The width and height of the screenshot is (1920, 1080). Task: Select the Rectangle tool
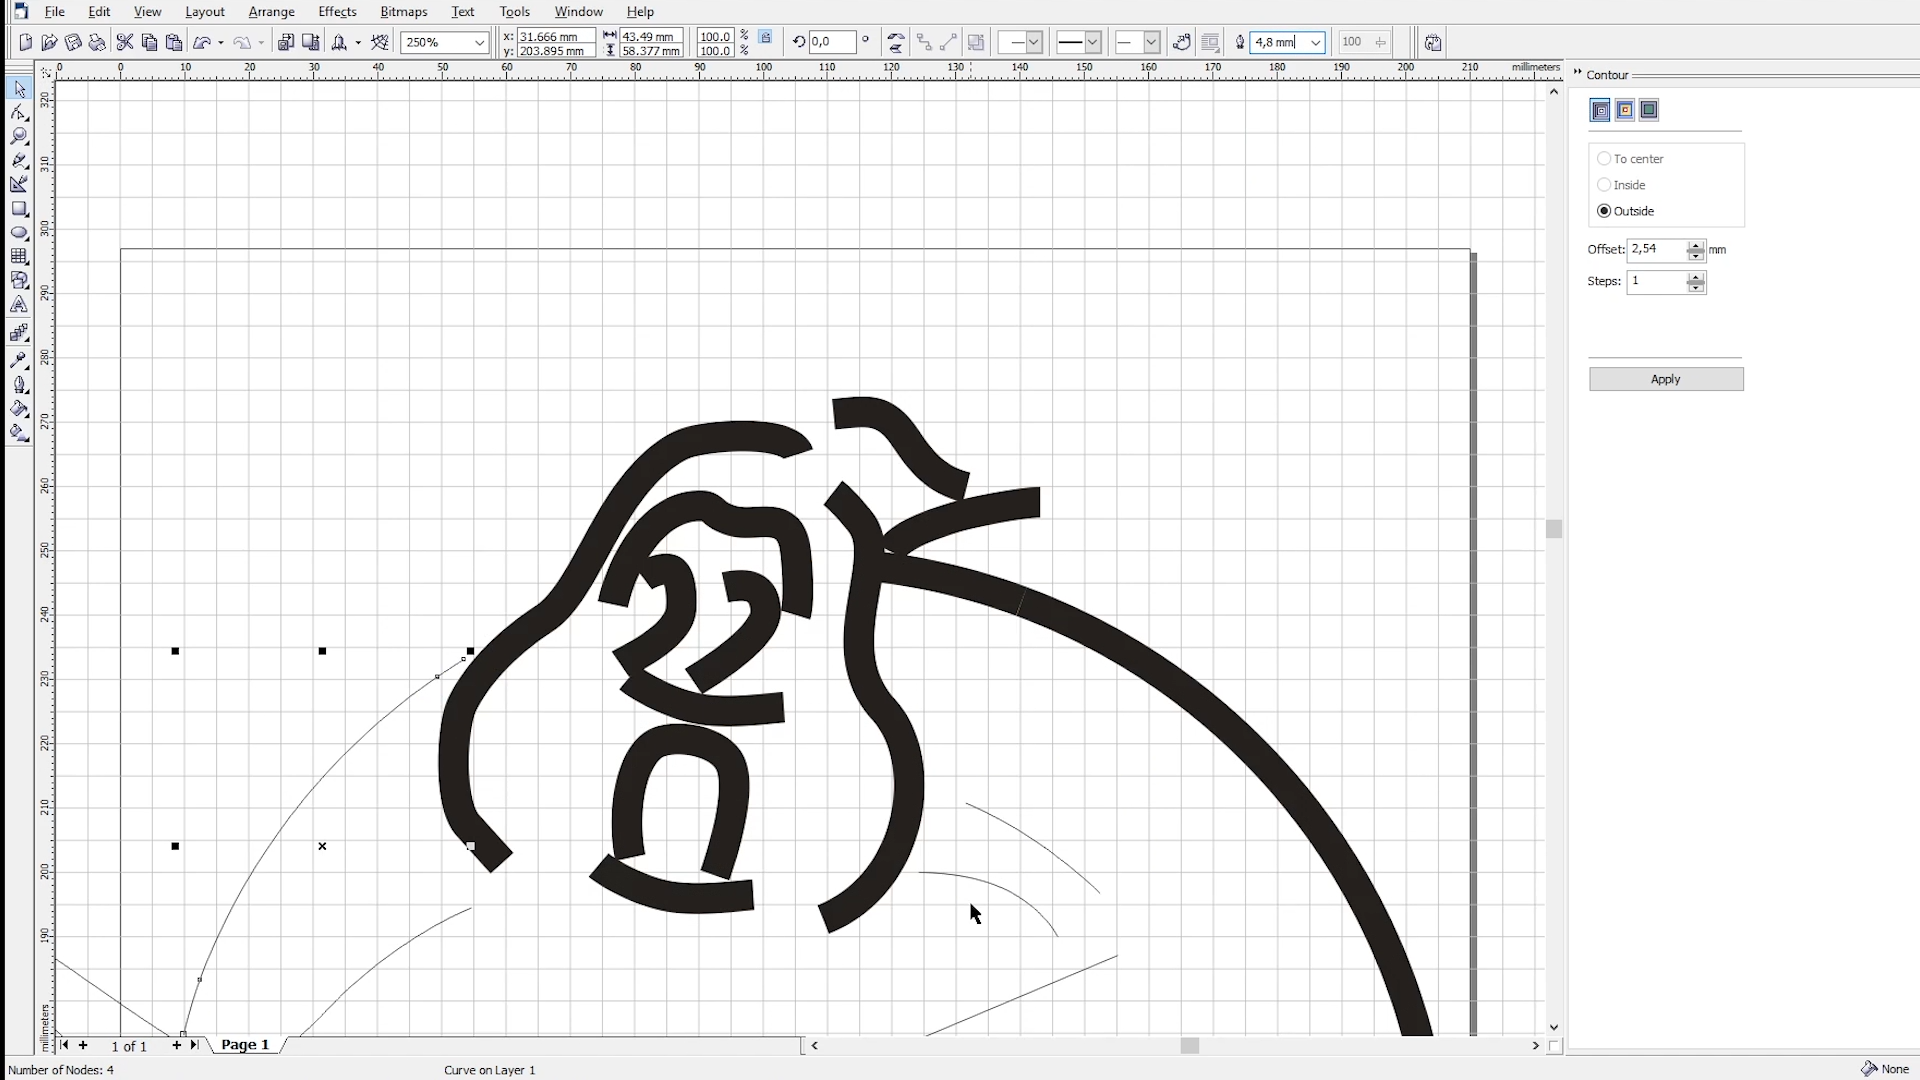(x=19, y=209)
